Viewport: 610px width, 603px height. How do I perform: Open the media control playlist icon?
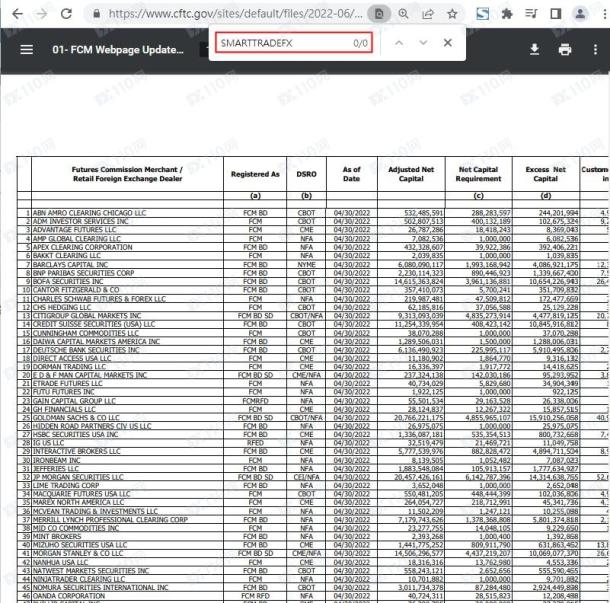pos(531,14)
